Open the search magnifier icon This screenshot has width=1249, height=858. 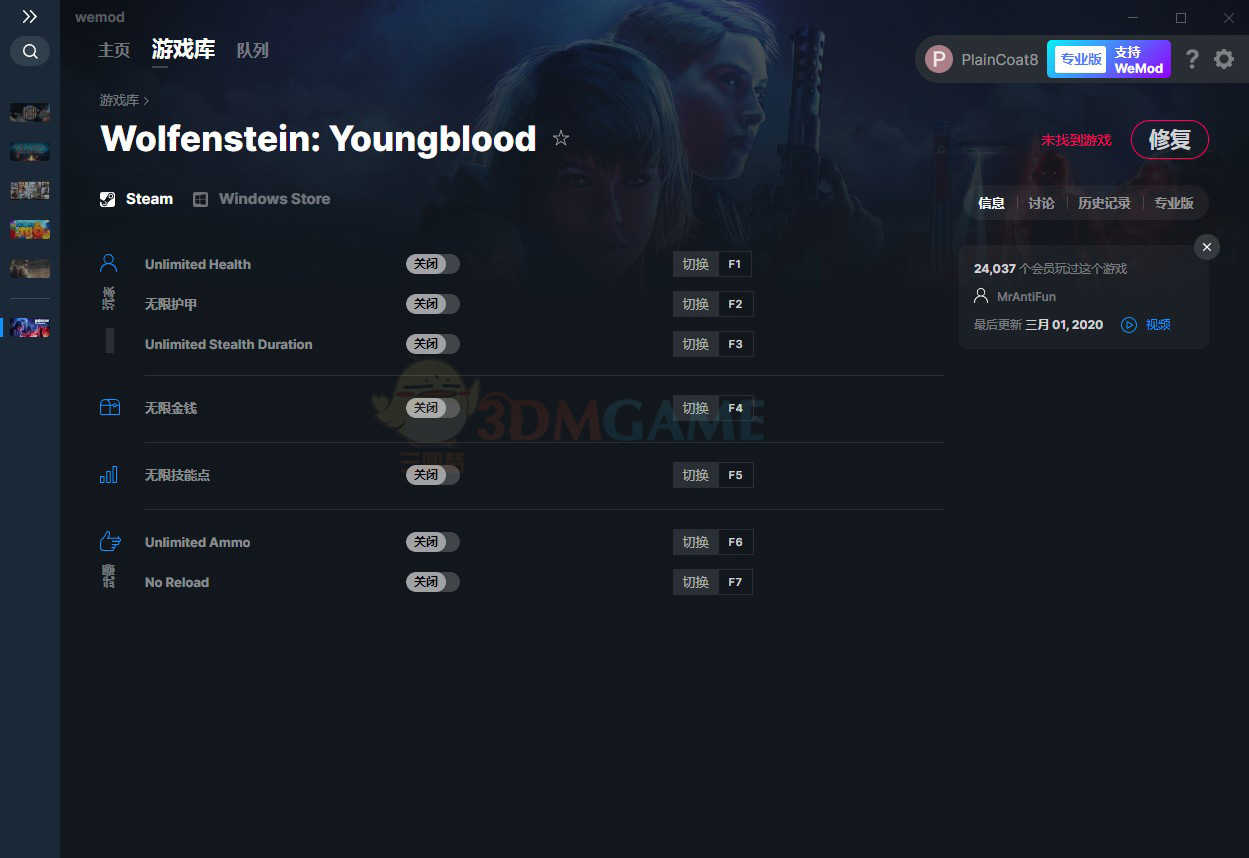point(30,51)
